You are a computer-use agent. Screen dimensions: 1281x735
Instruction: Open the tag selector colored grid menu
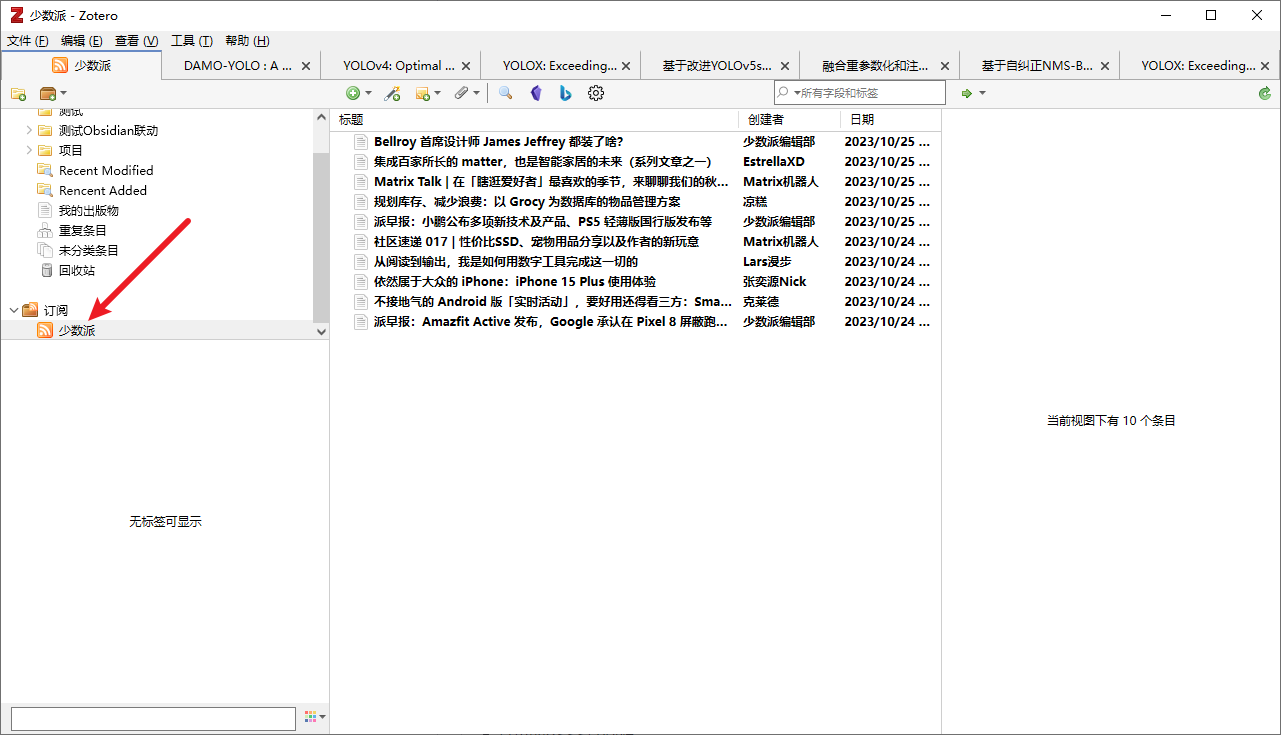[x=315, y=717]
